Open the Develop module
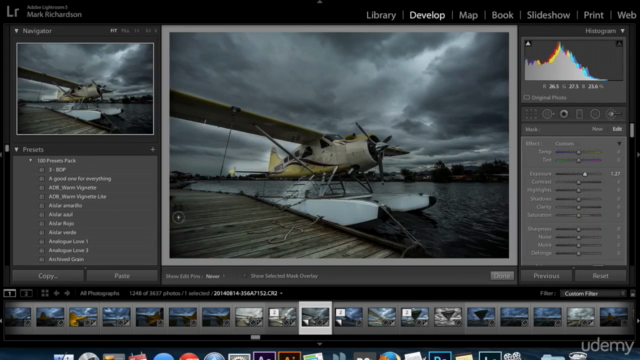This screenshot has height=360, width=640. tap(427, 15)
